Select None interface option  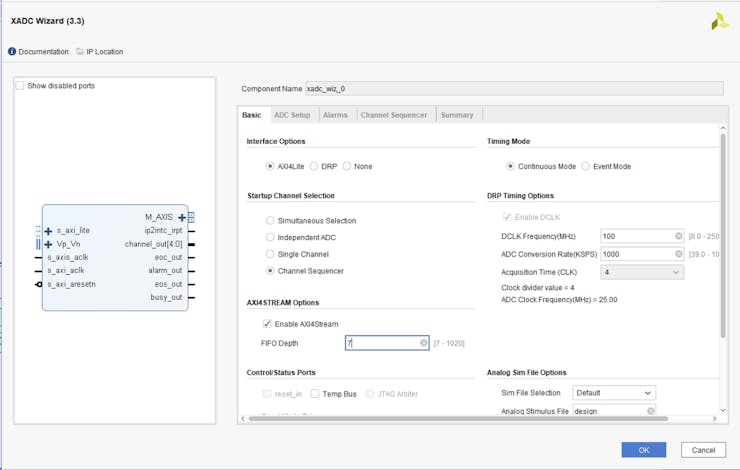[346, 166]
